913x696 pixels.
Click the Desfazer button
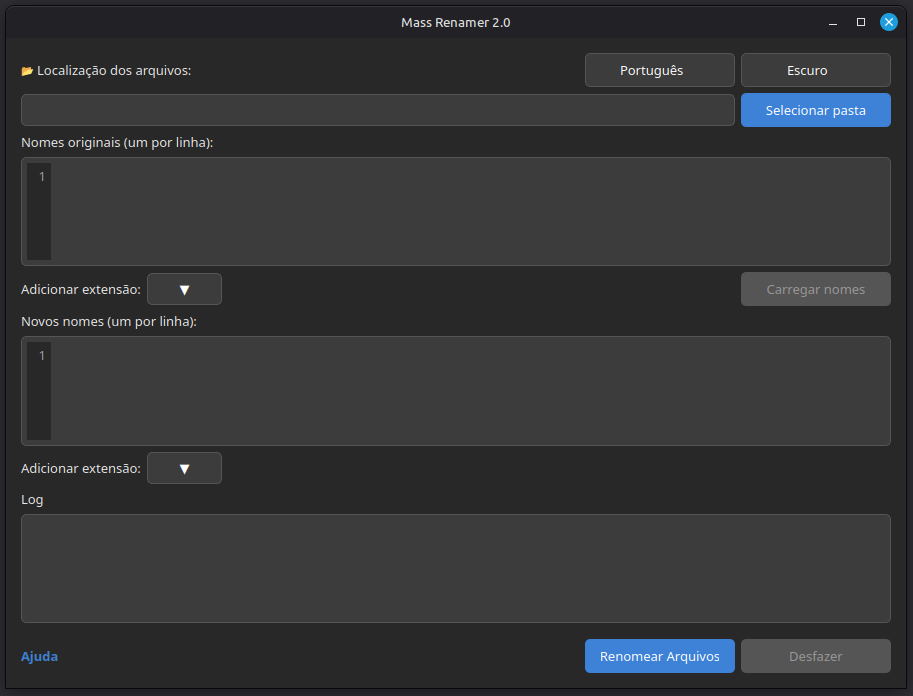(815, 656)
